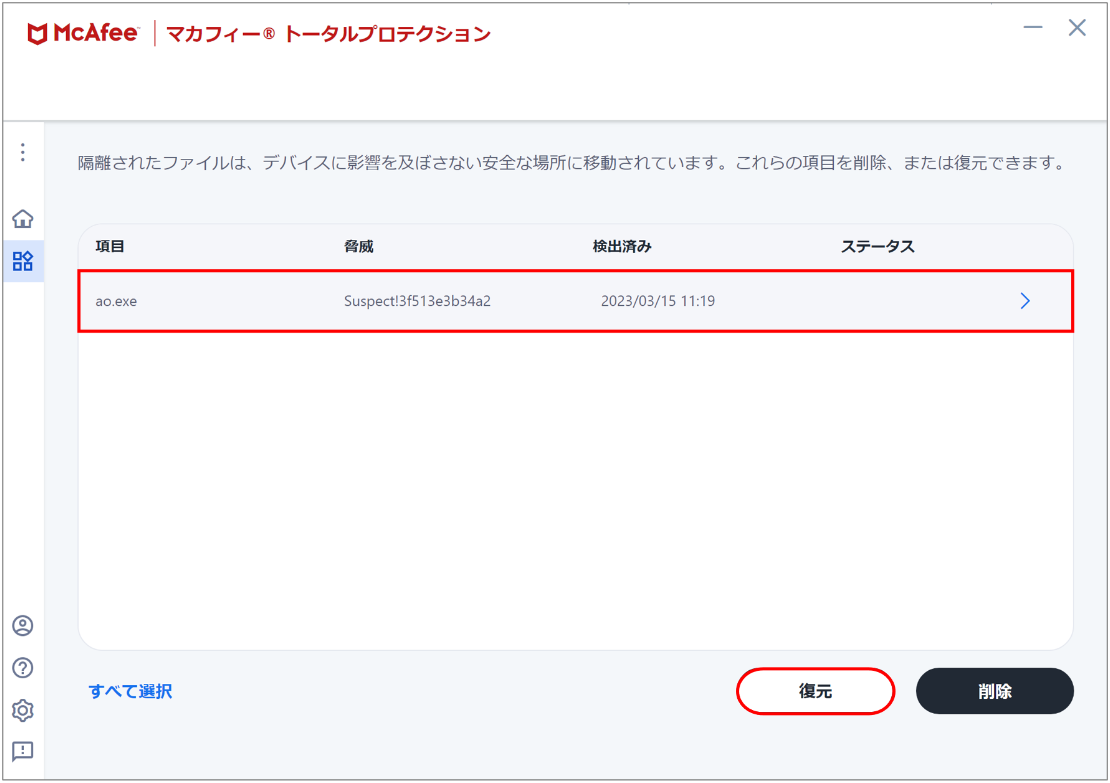Click the 検出済み column header
The height and width of the screenshot is (783, 1110).
(622, 246)
